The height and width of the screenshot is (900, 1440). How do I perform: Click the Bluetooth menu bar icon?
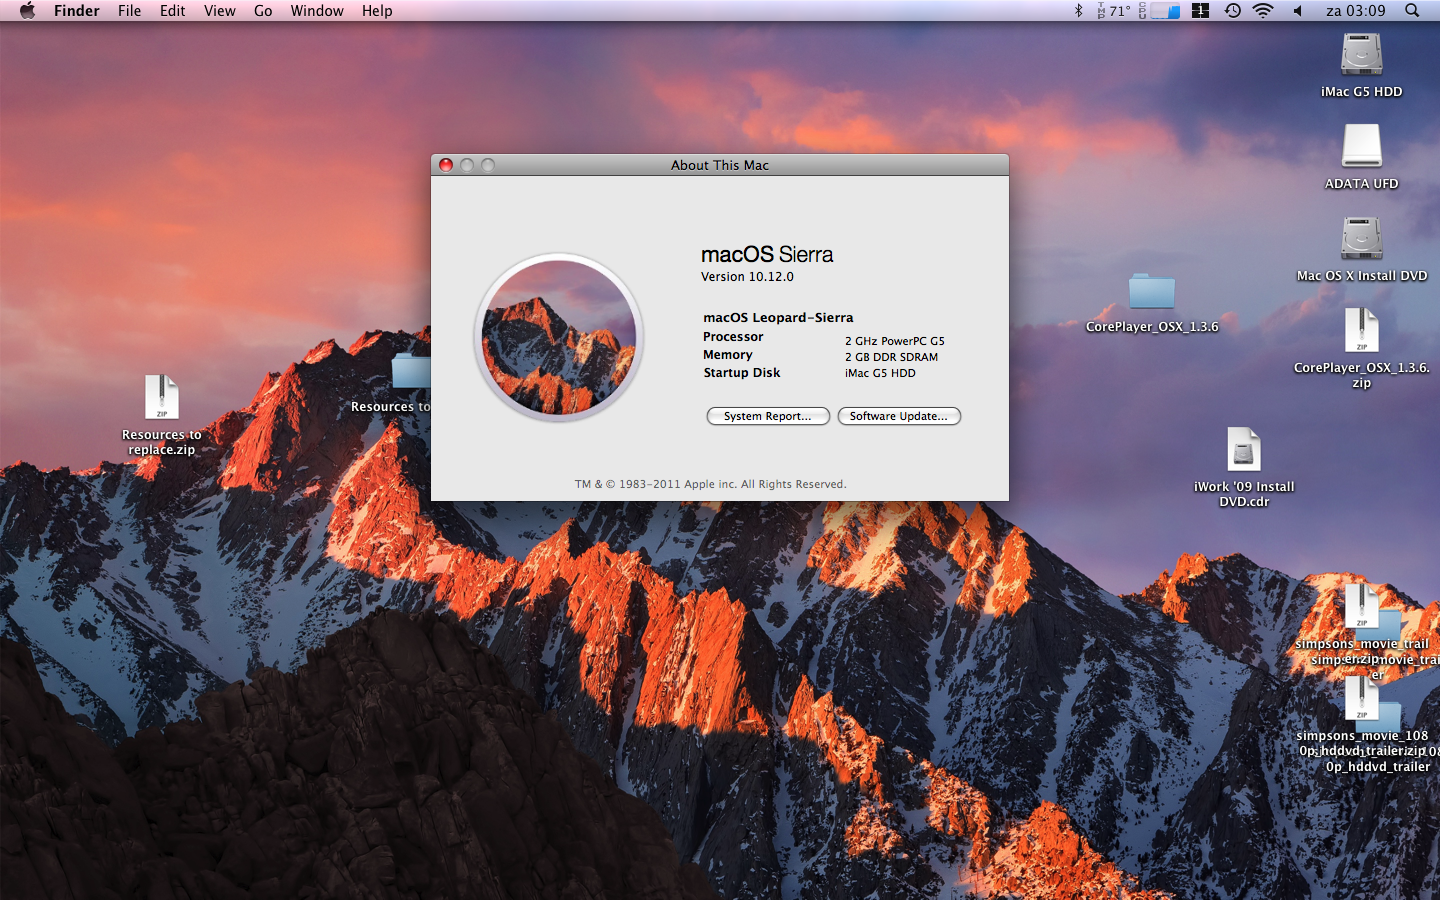(1078, 10)
